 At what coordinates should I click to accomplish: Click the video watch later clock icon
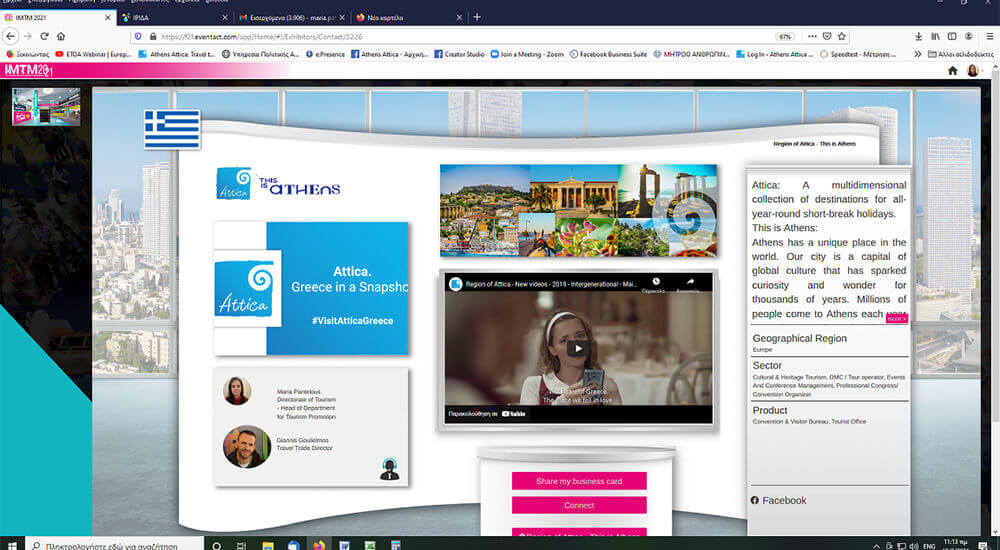[x=656, y=281]
